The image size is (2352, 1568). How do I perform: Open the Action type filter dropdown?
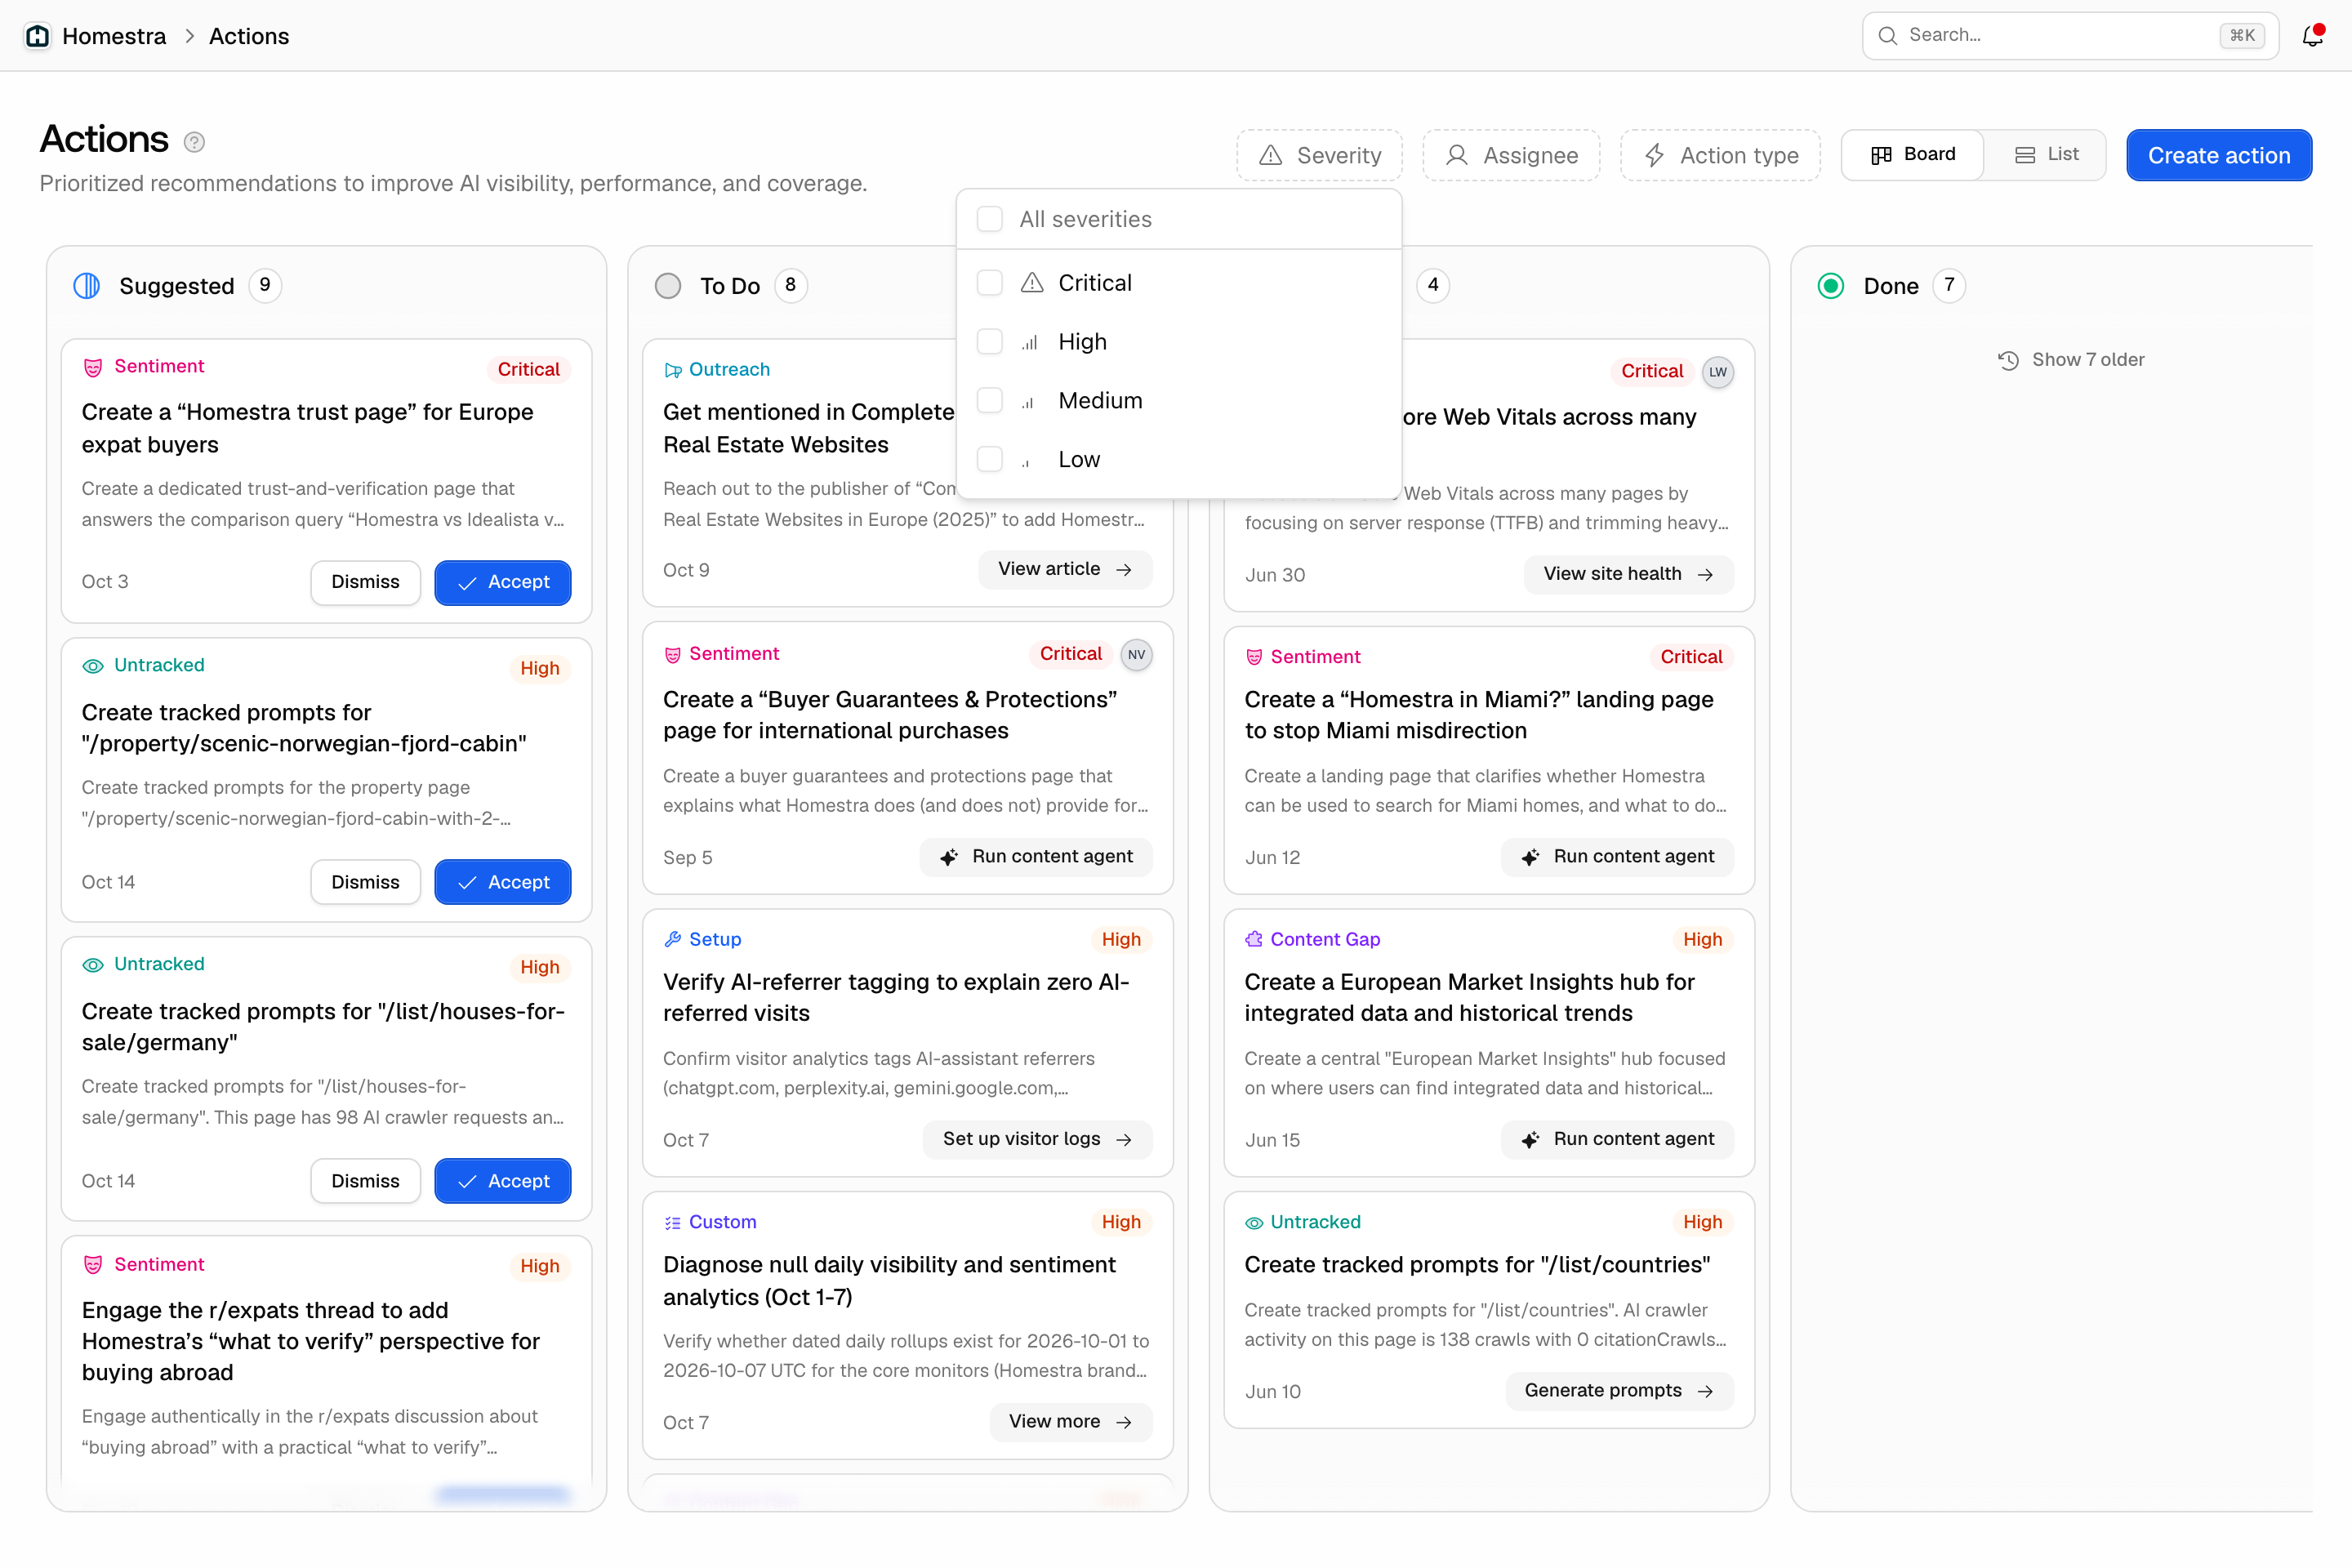[1720, 155]
